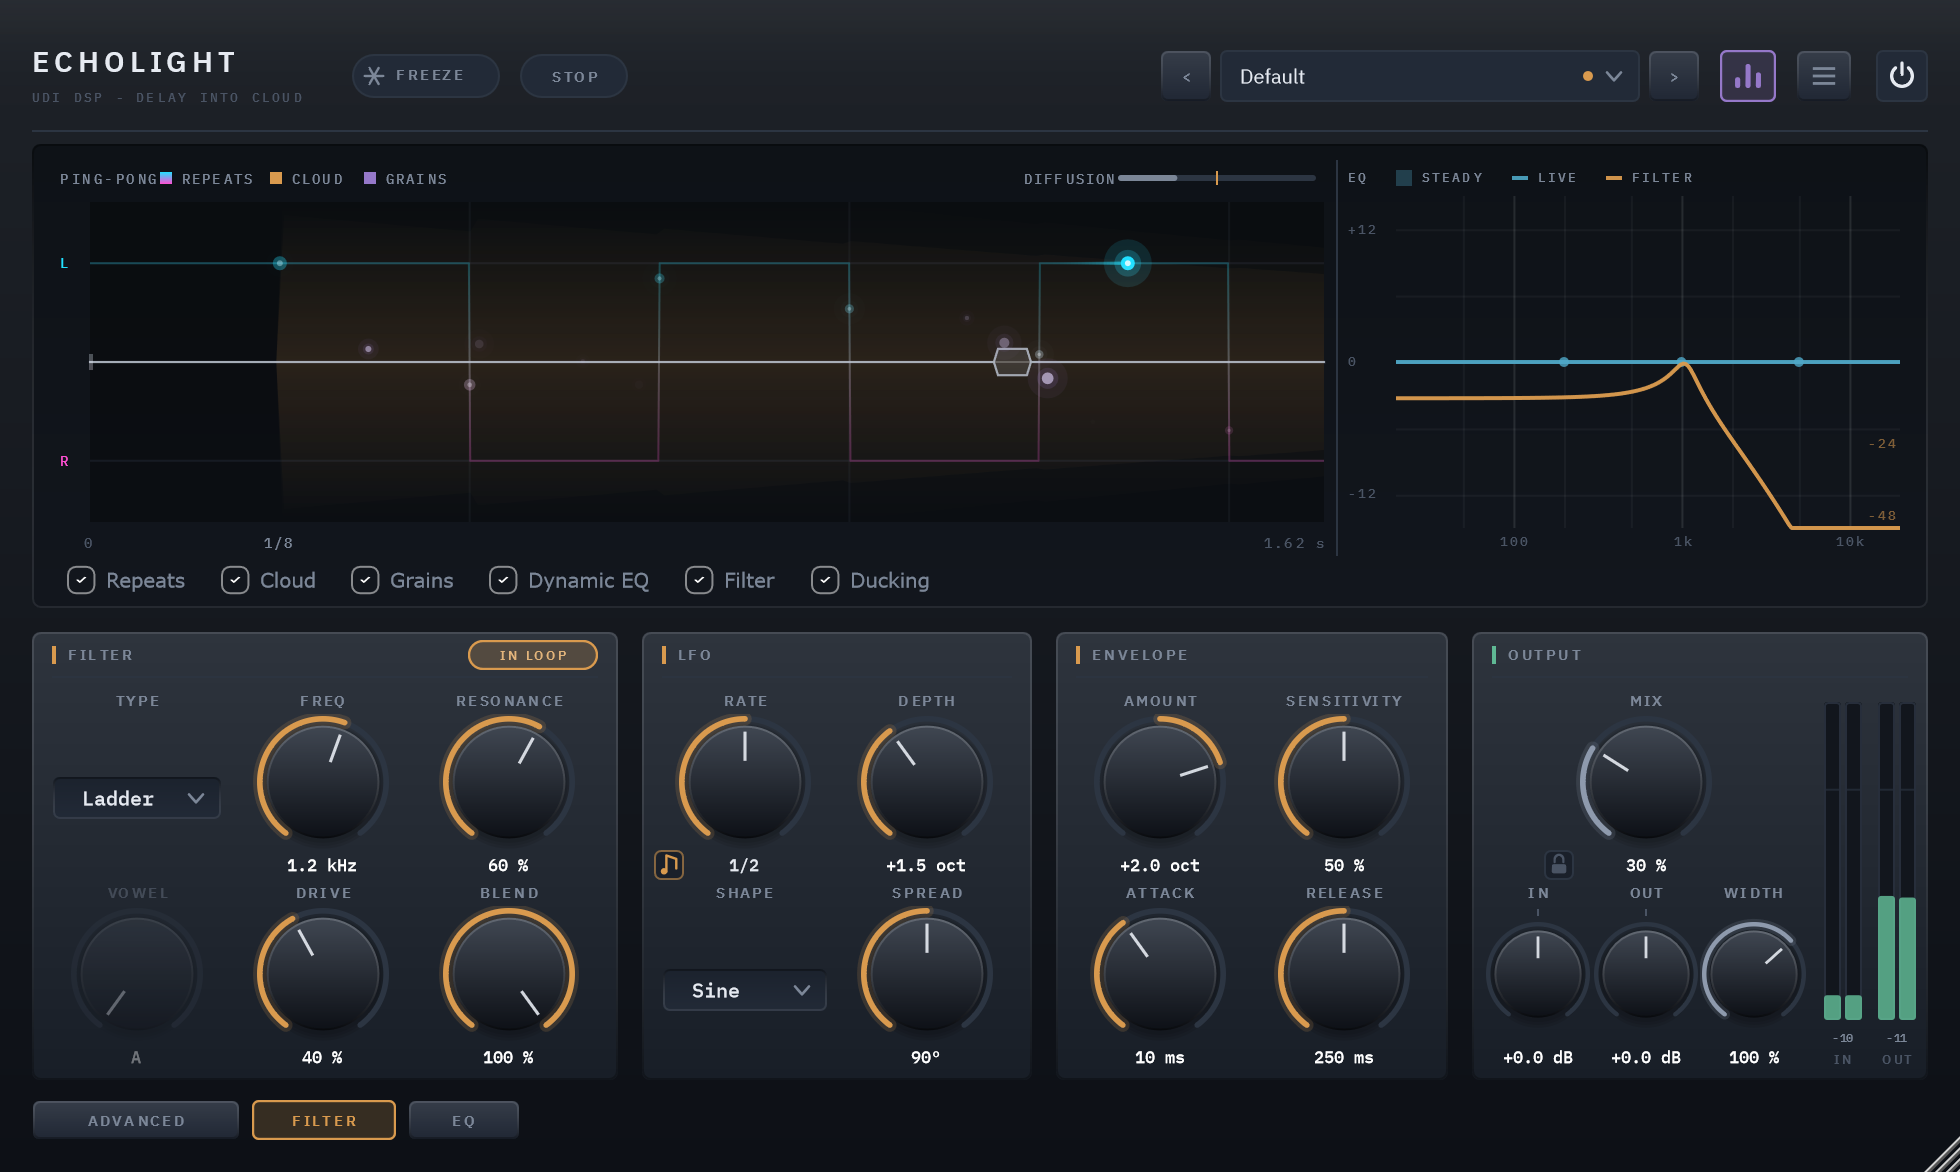Switch to the Filter tab
1960x1172 pixels.
pyautogui.click(x=324, y=1120)
